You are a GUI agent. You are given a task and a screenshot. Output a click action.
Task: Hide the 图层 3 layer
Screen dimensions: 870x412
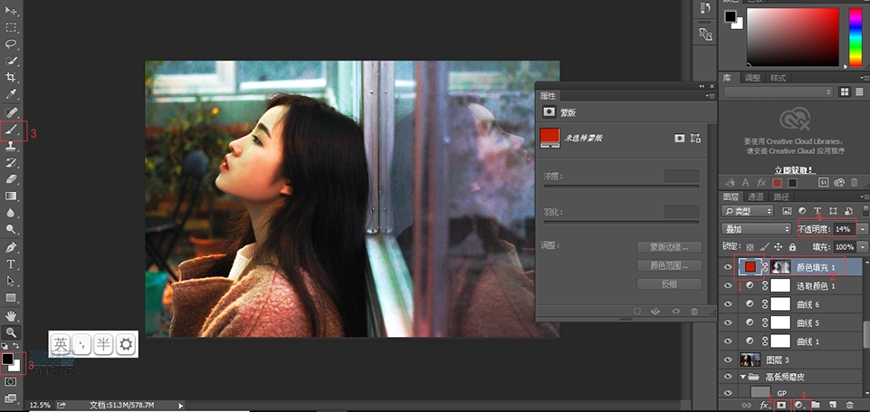727,359
